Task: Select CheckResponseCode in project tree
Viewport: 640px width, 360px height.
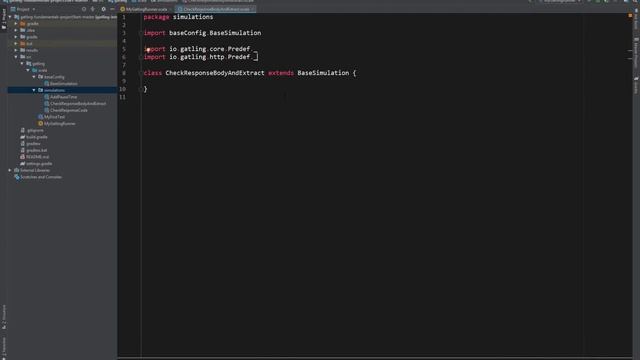Action: 69,110
